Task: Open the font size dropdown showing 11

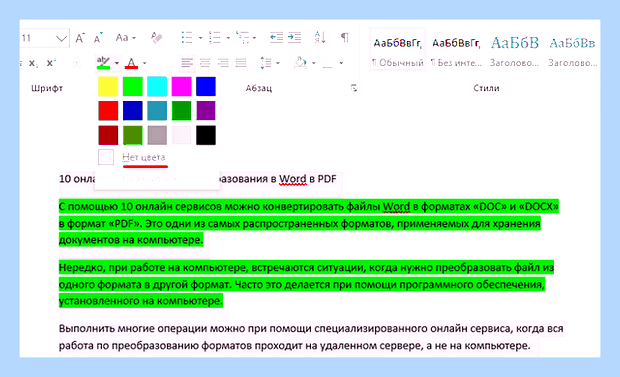Action: point(61,38)
